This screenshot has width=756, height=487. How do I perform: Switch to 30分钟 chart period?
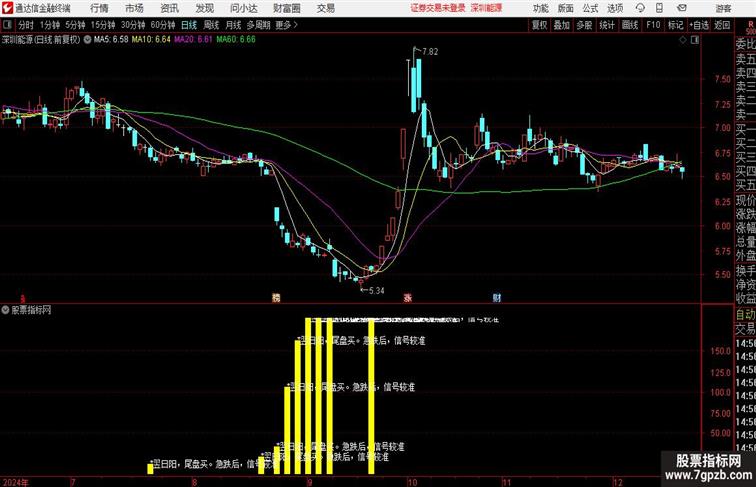point(133,25)
